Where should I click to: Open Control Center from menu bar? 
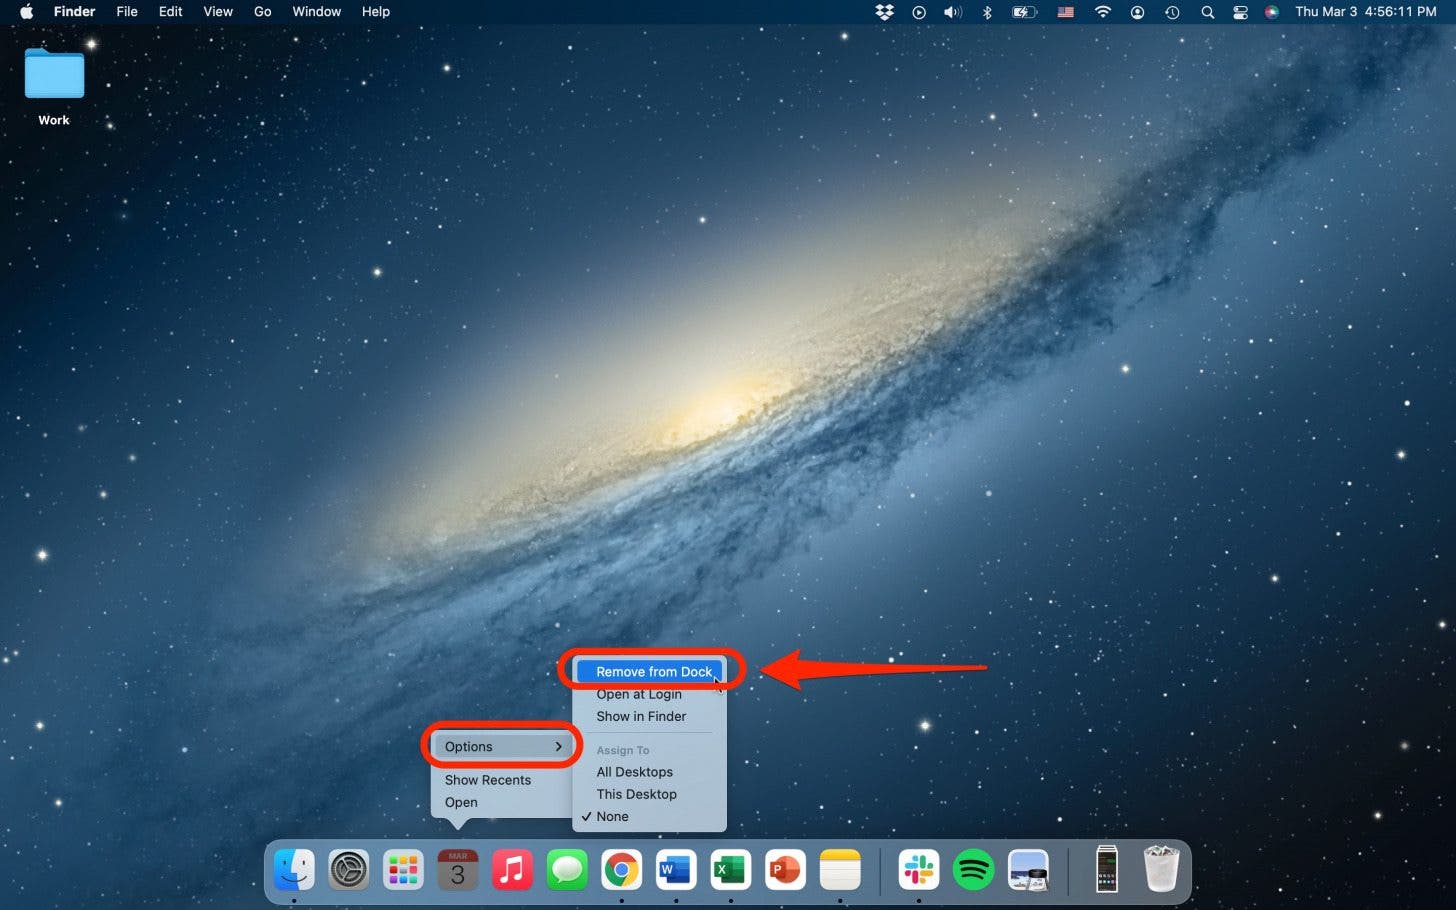click(x=1240, y=12)
